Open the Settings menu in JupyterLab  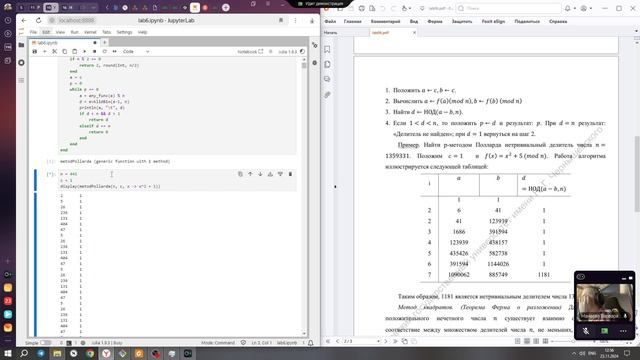coord(124,32)
